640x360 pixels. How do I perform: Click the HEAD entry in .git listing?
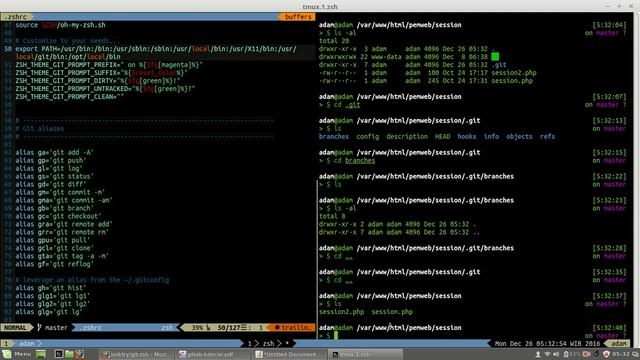(x=442, y=137)
